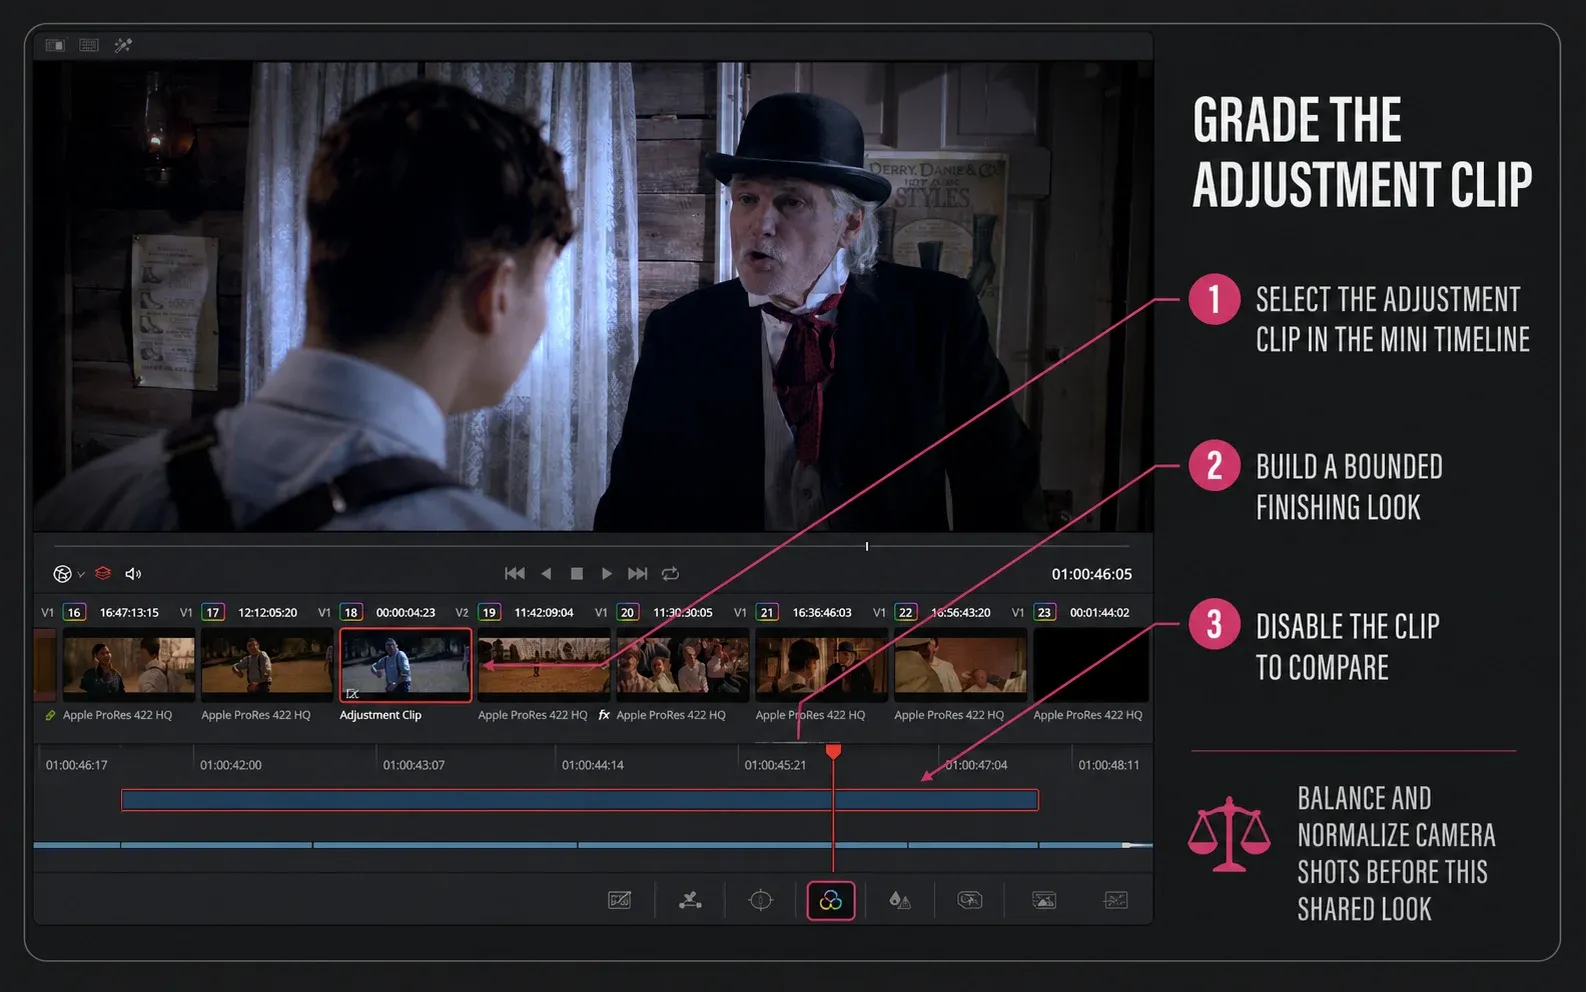The image size is (1586, 992).
Task: Click the source timecode 00:01:44:02
Action: coord(1100,612)
